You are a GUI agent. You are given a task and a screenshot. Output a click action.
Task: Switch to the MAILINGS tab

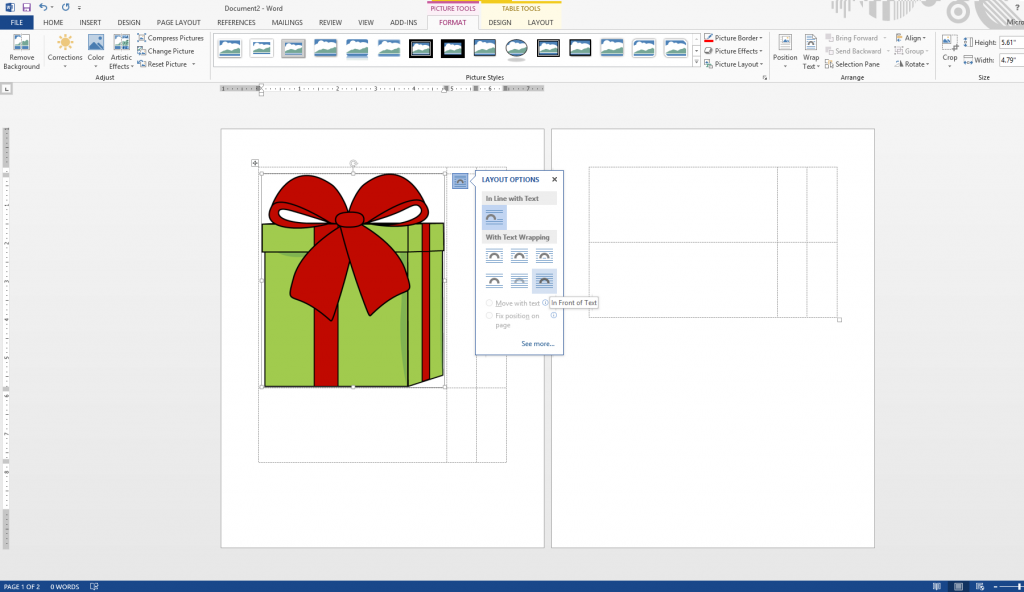[x=287, y=22]
